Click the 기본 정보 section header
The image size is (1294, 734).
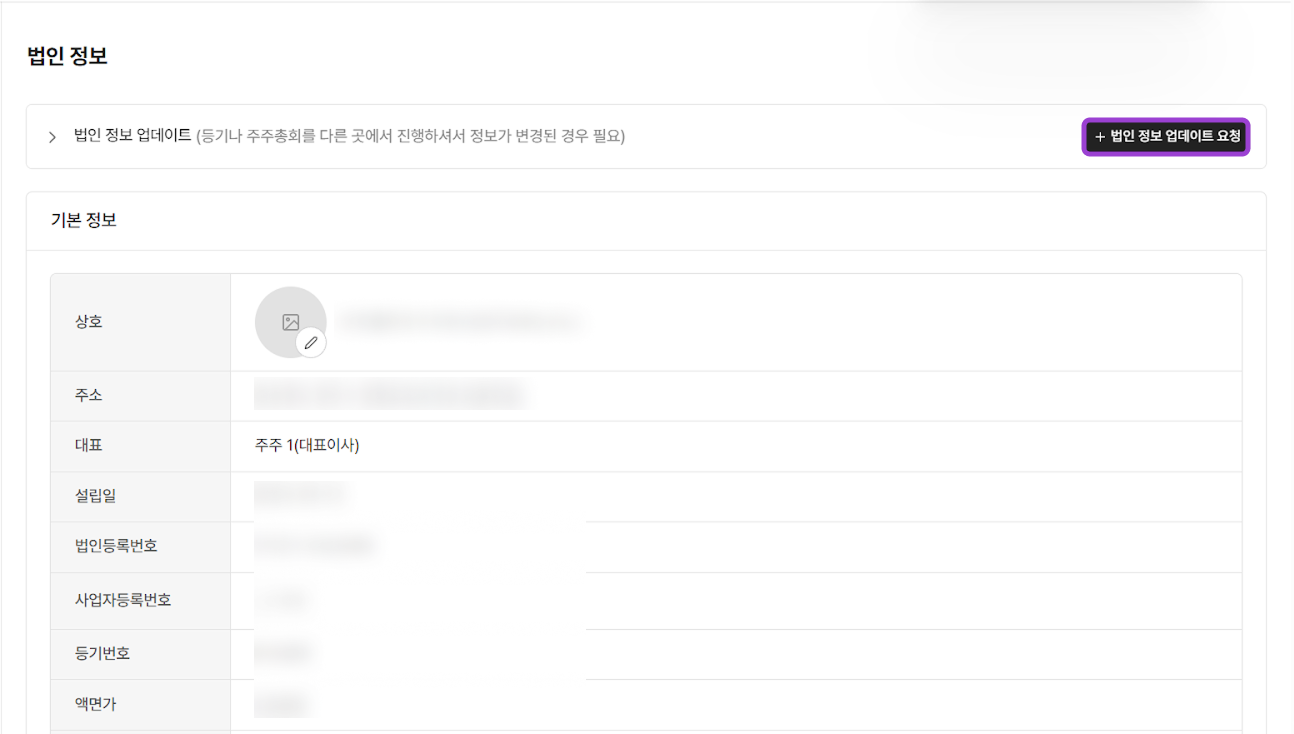tap(84, 220)
